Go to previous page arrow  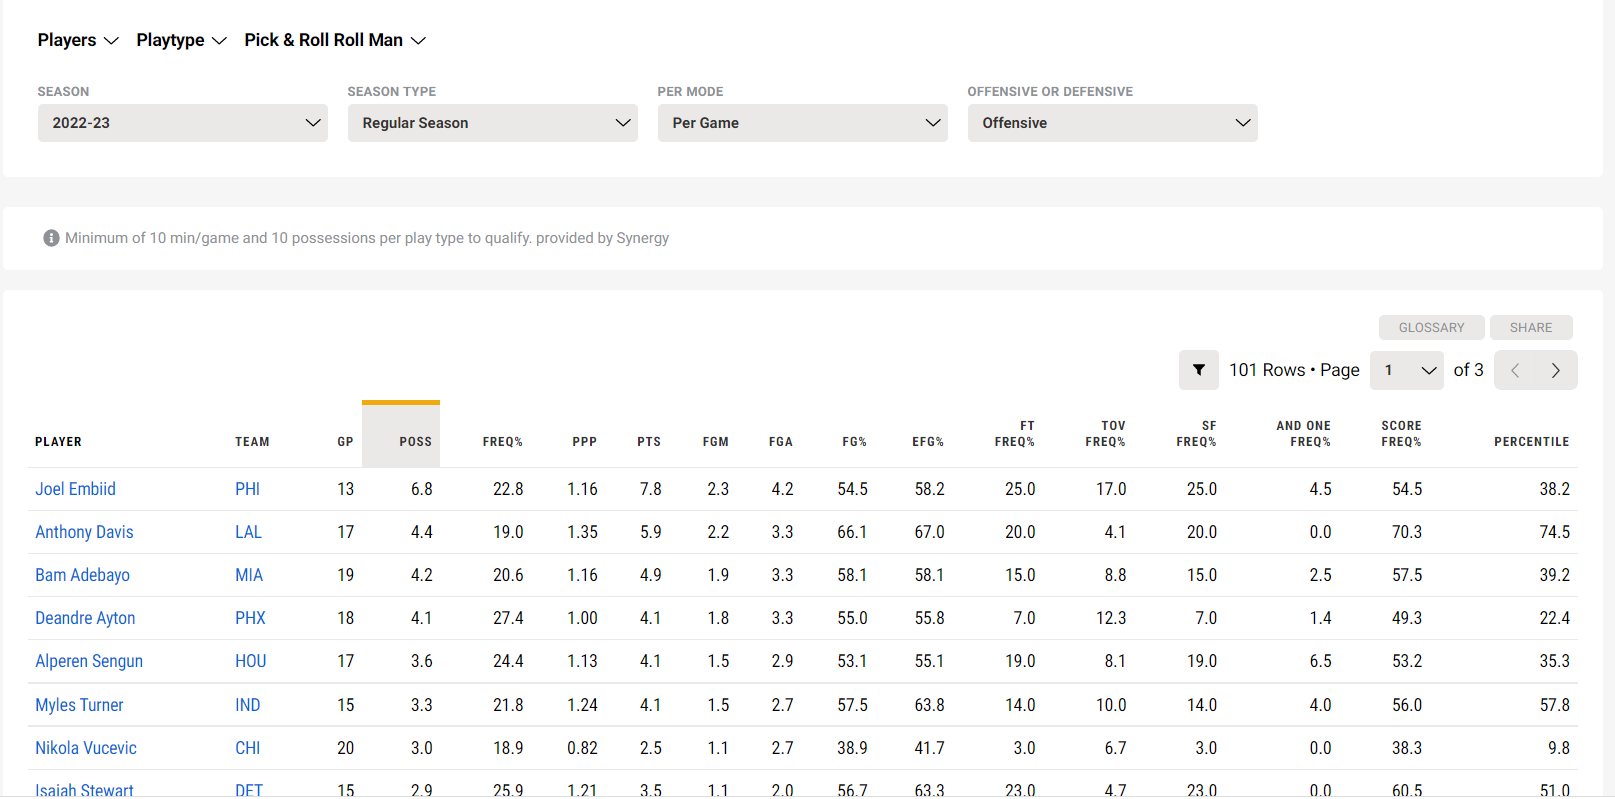[x=1515, y=370]
